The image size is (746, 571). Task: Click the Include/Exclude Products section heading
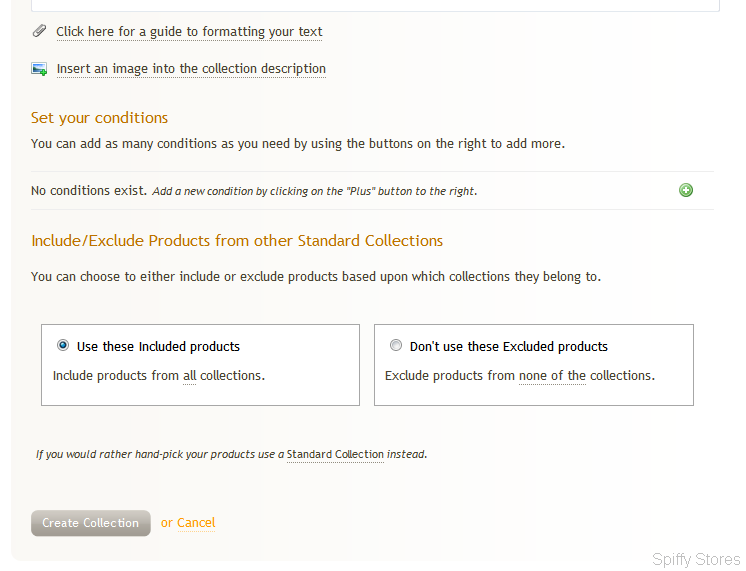[237, 241]
